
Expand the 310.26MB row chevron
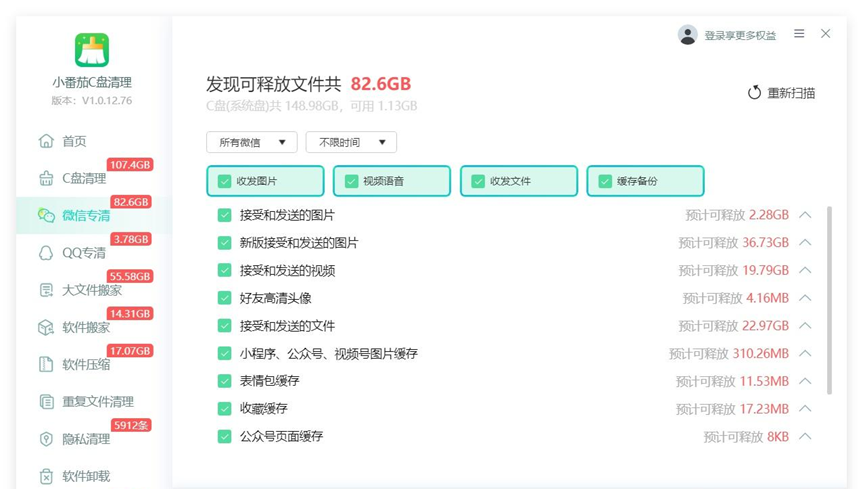(805, 353)
